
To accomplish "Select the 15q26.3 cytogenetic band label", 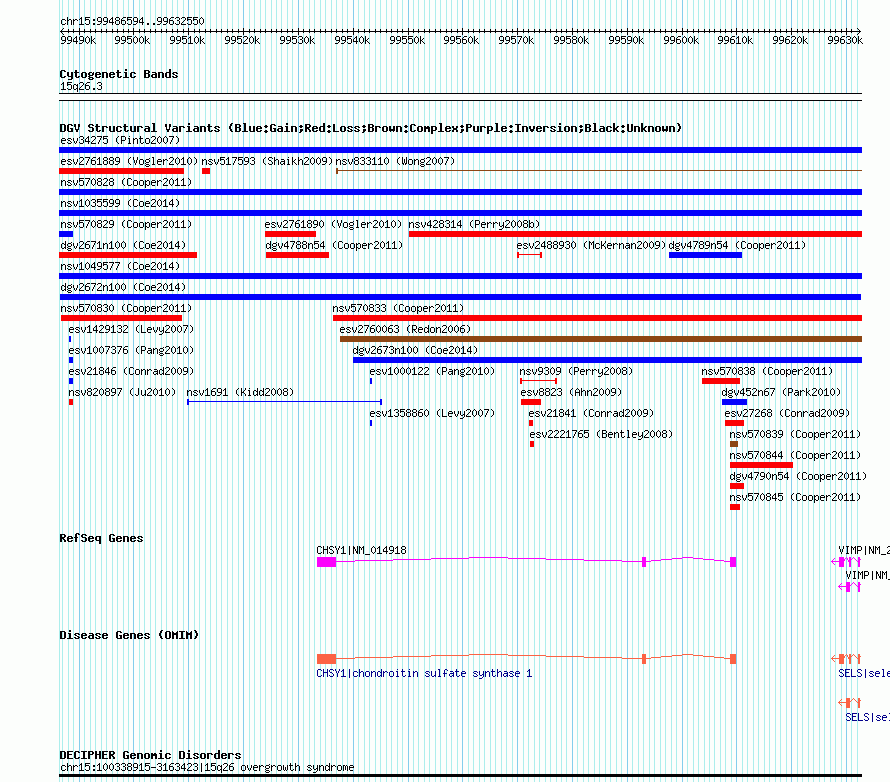I will point(81,86).
